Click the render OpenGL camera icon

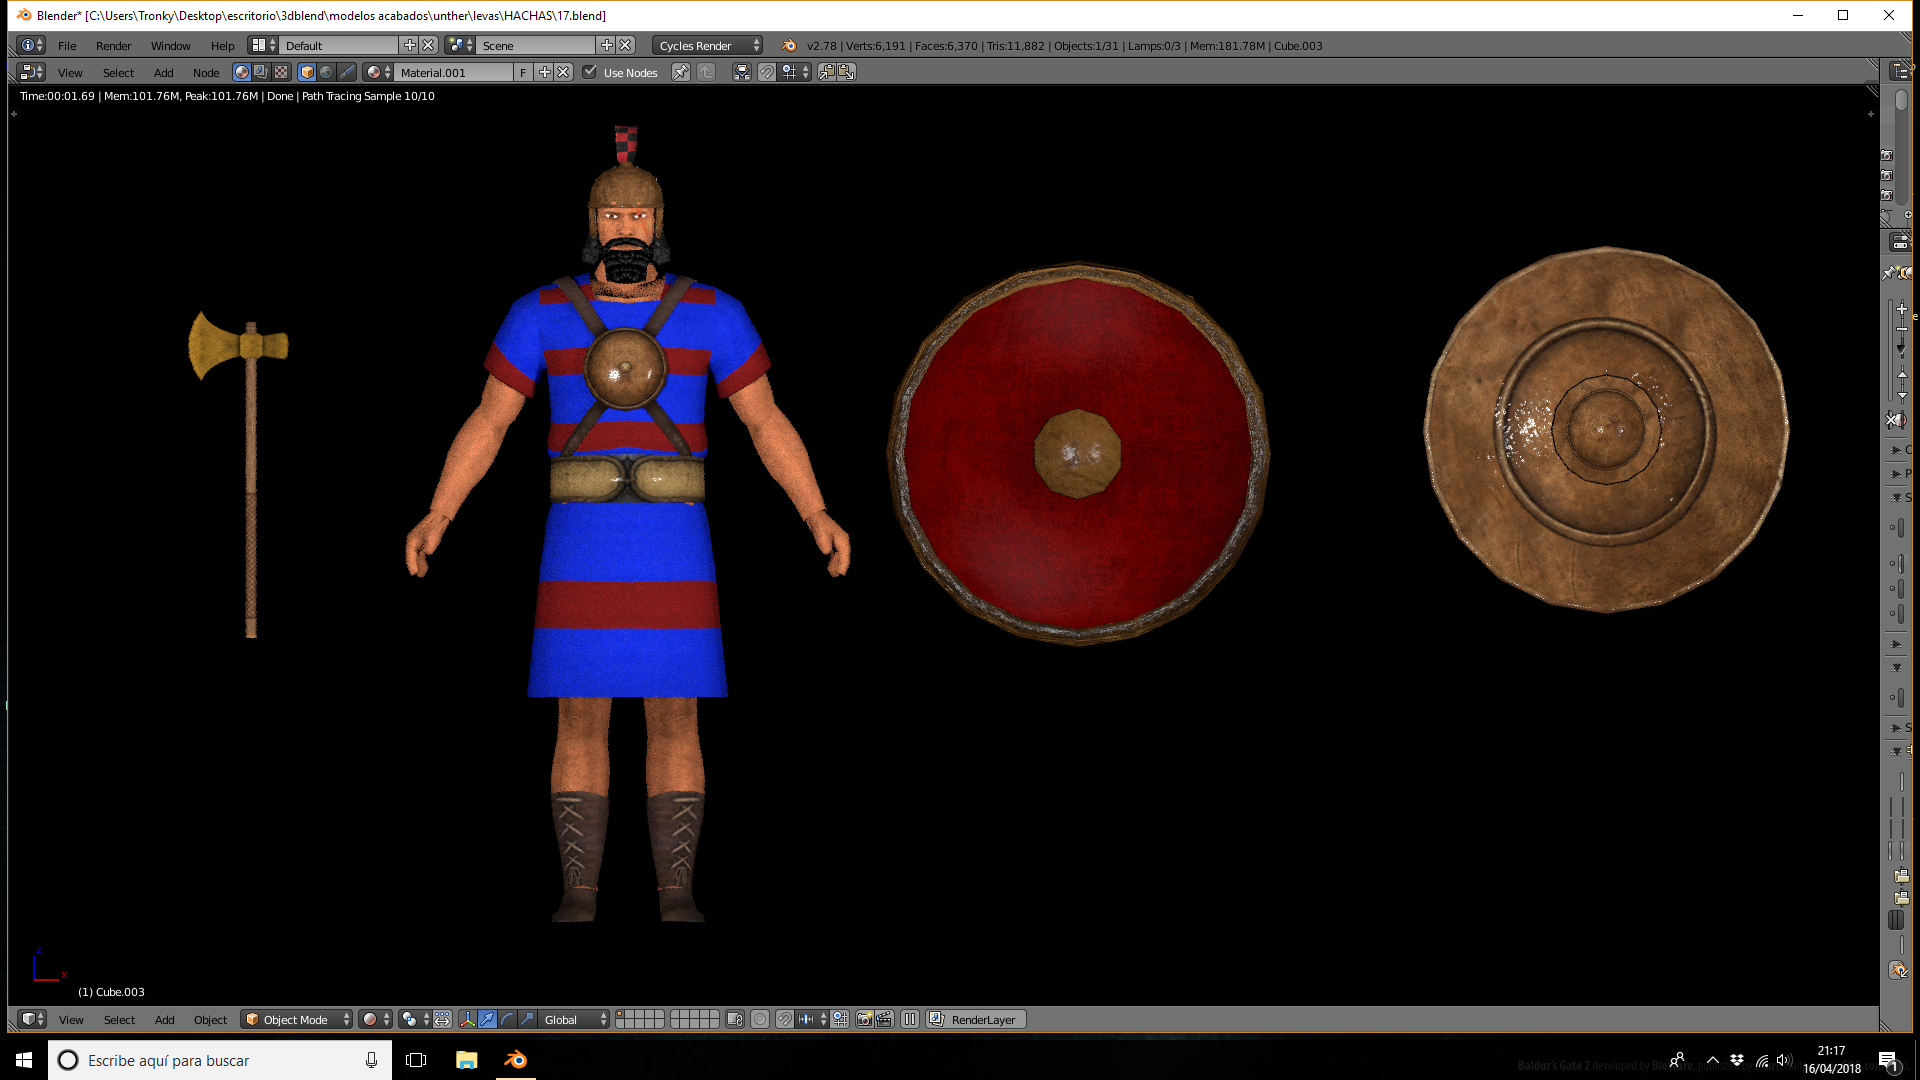864,1019
